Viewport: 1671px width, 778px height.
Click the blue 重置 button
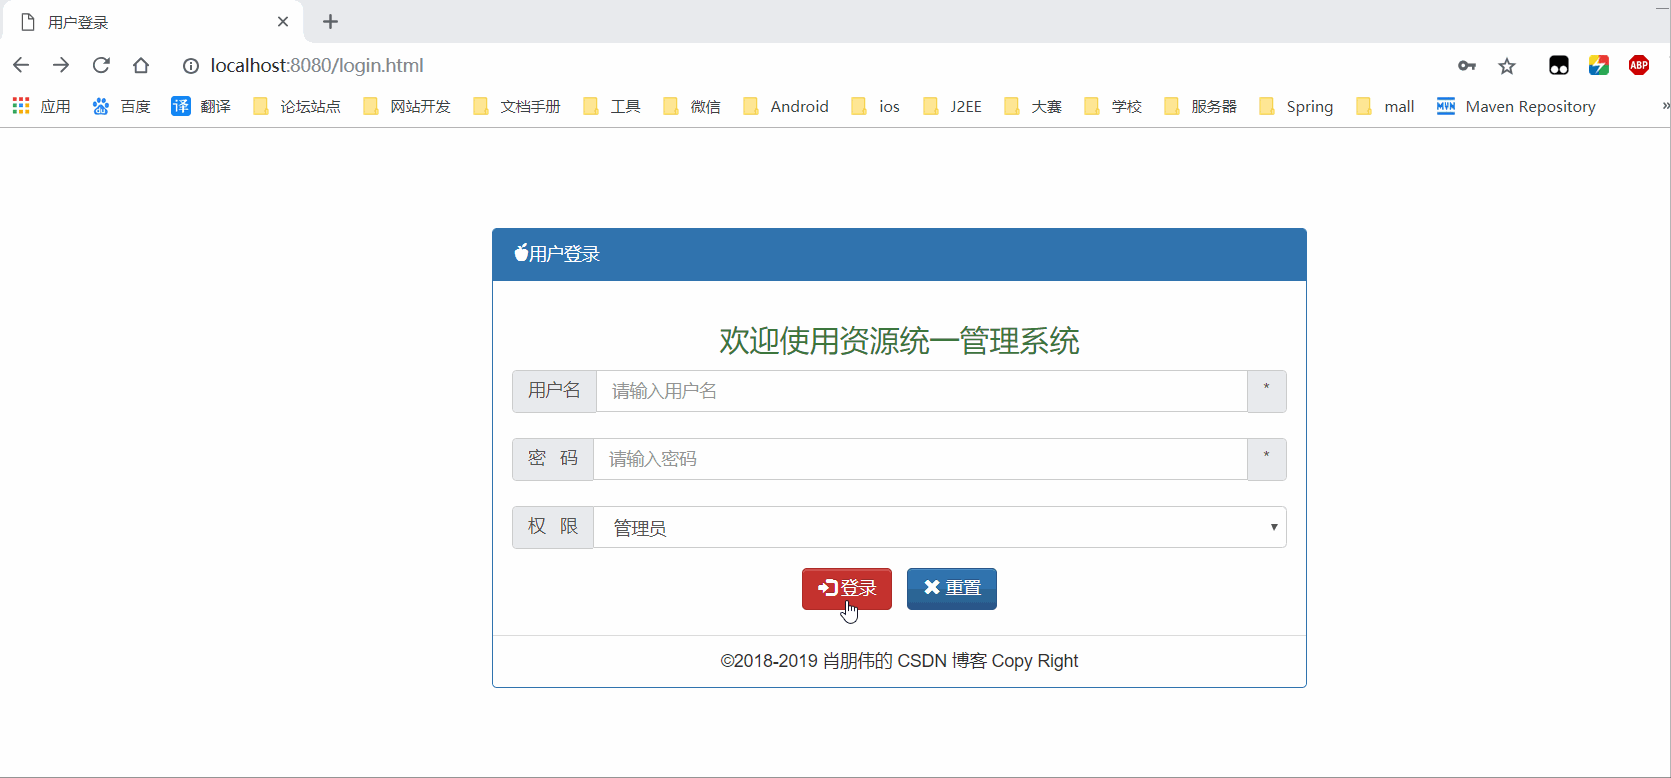click(952, 588)
